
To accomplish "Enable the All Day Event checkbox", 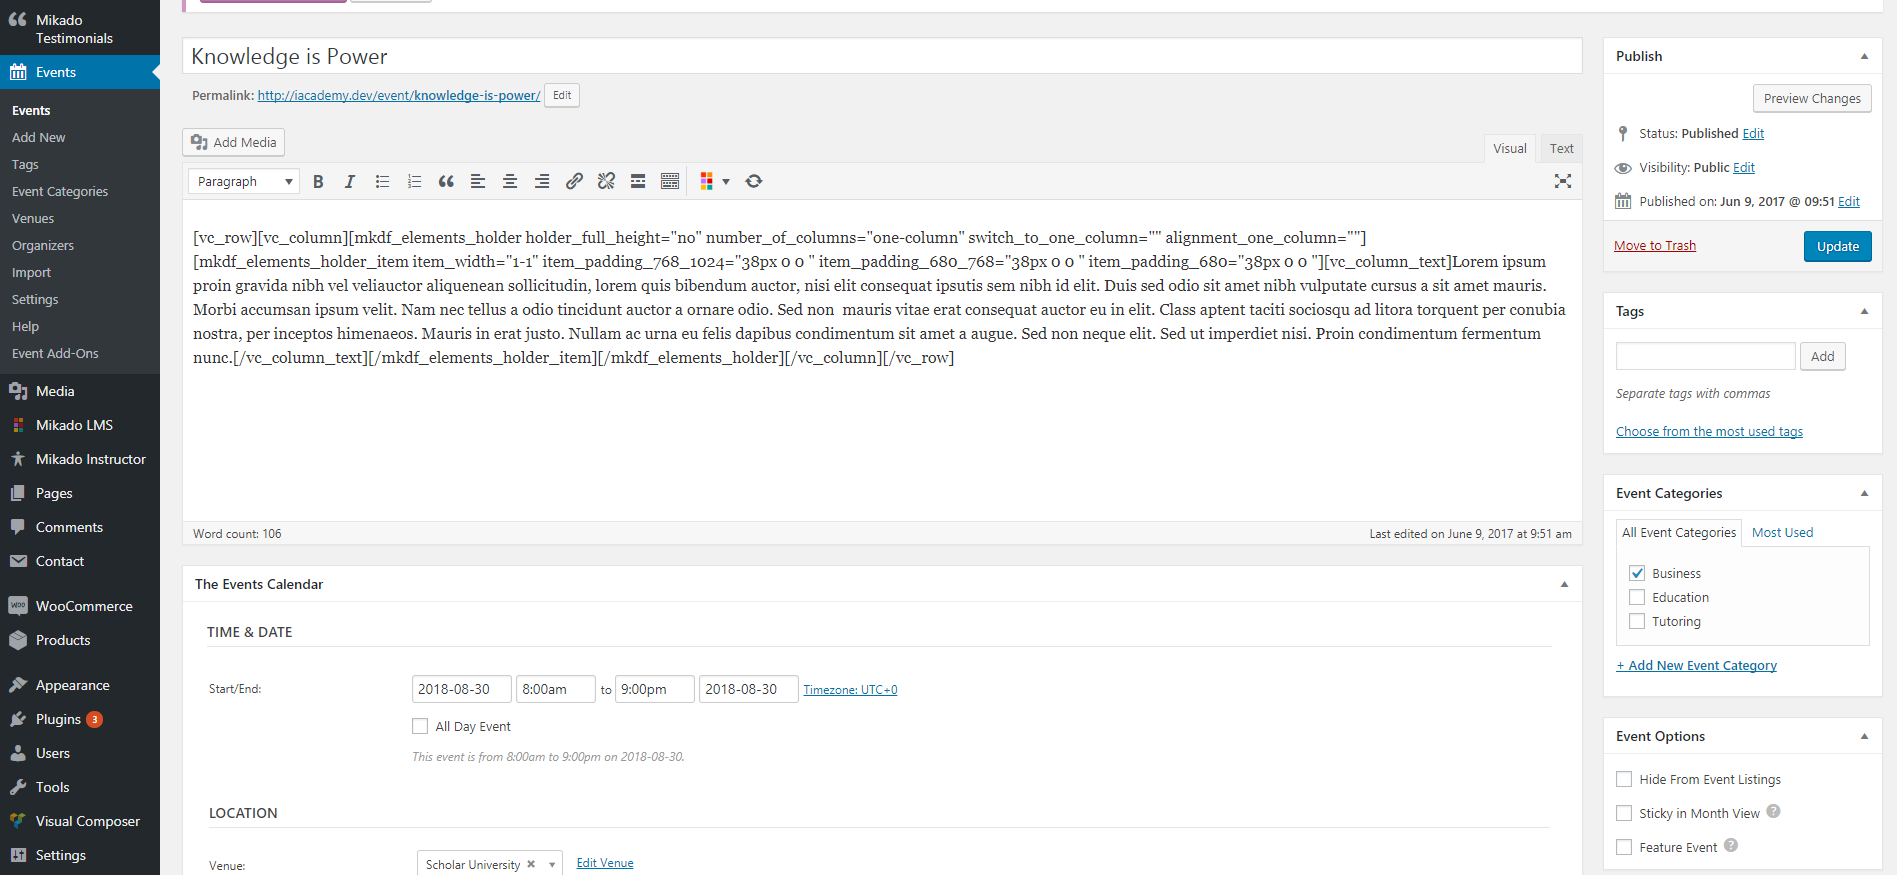I will click(x=420, y=726).
